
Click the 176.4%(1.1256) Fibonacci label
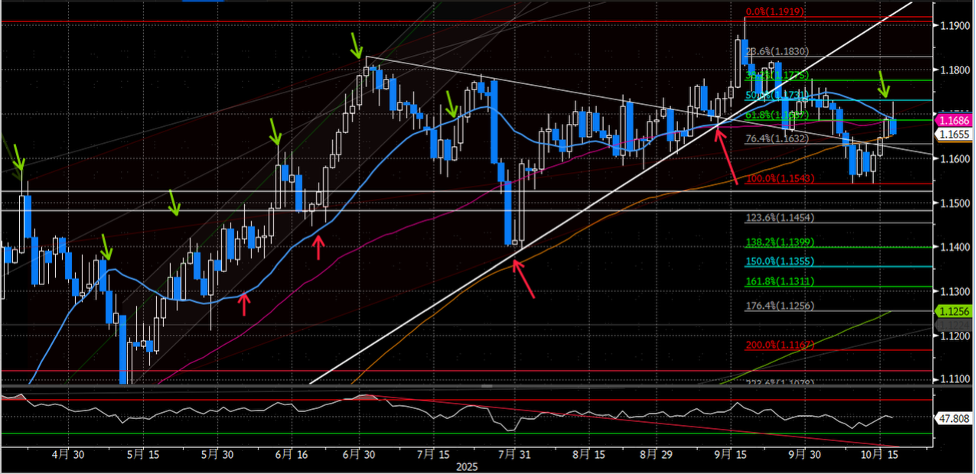coord(780,306)
